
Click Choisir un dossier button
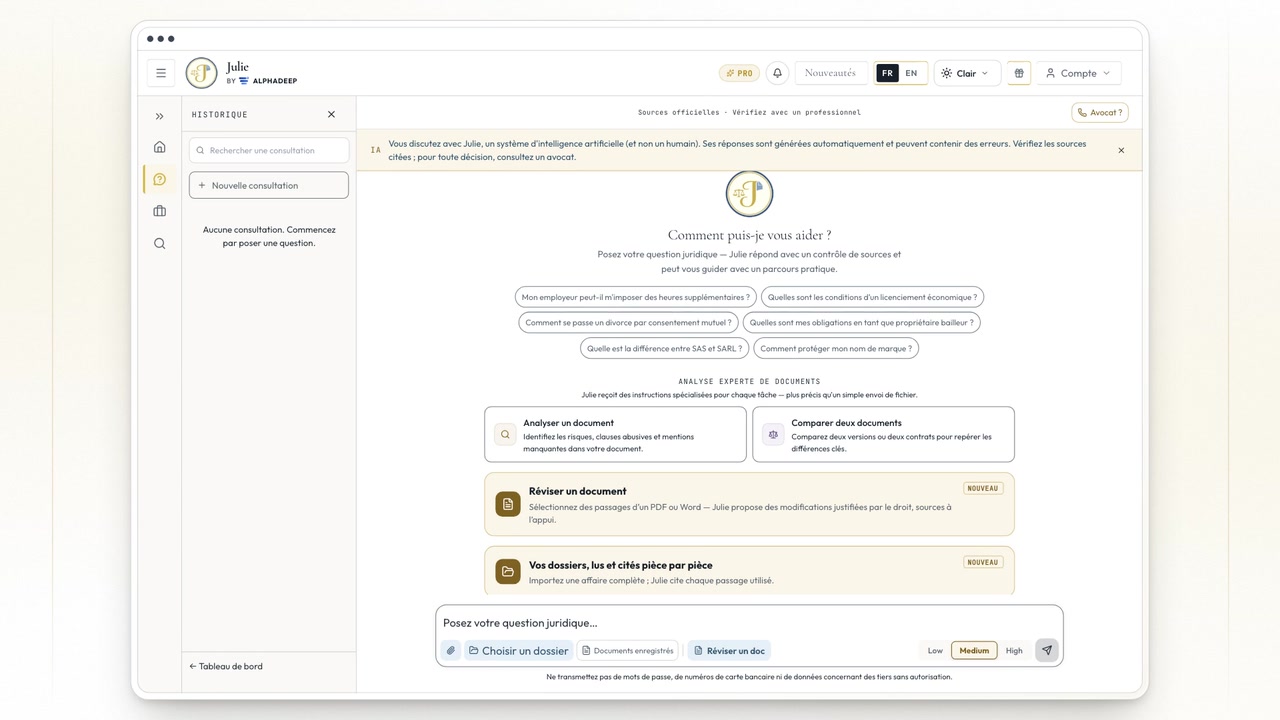tap(518, 651)
